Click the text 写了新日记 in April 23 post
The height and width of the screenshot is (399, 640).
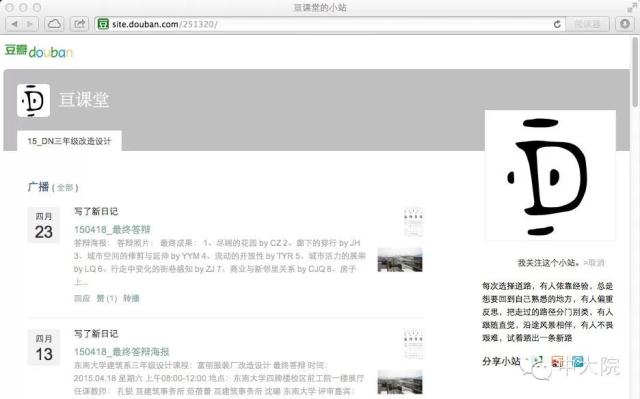(96, 211)
